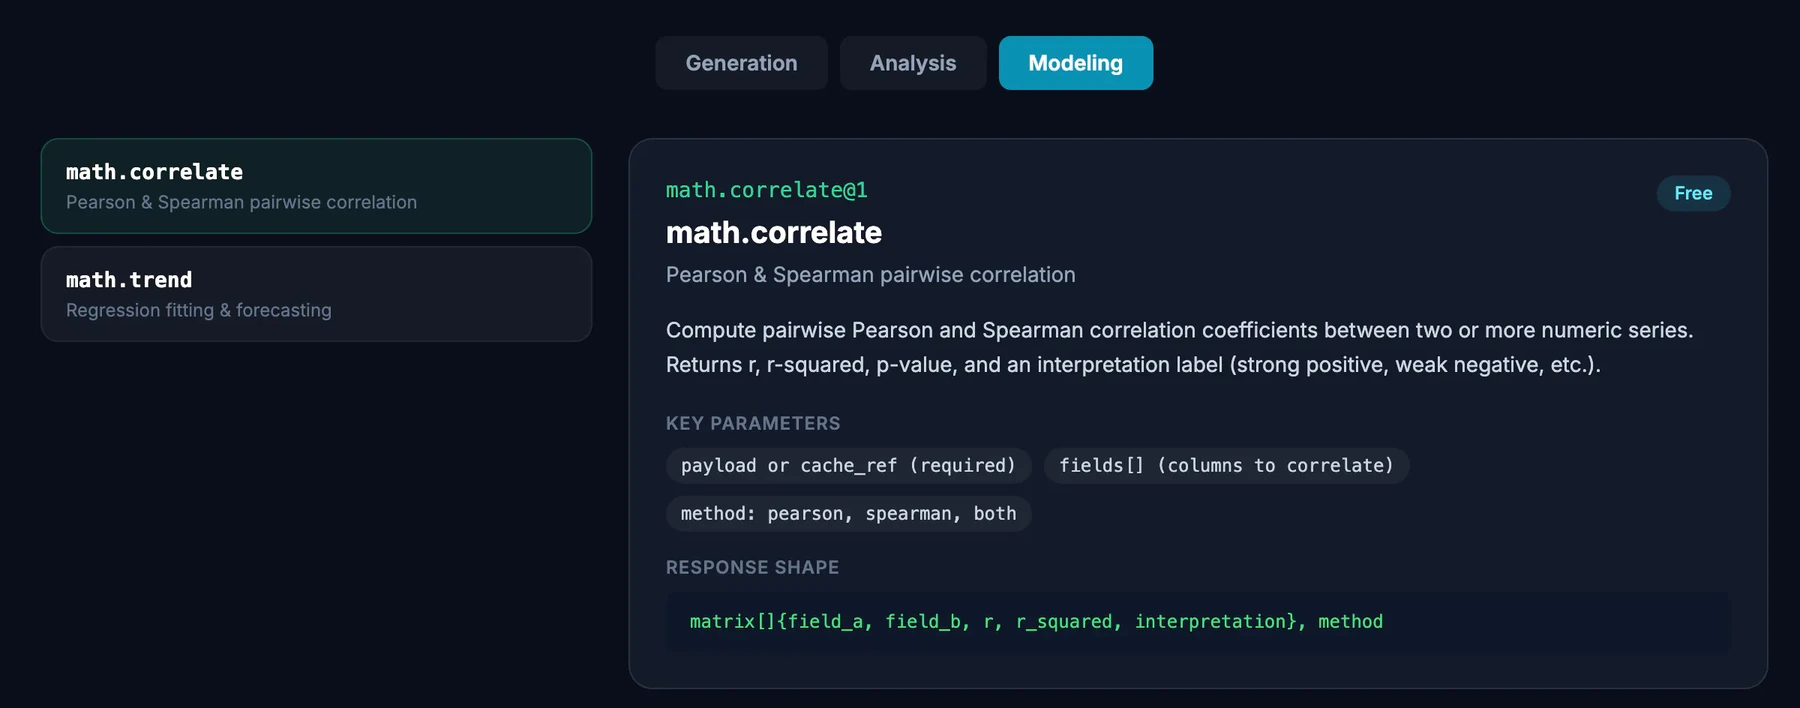Select the fields[] columns to correlate chip

[1226, 465]
